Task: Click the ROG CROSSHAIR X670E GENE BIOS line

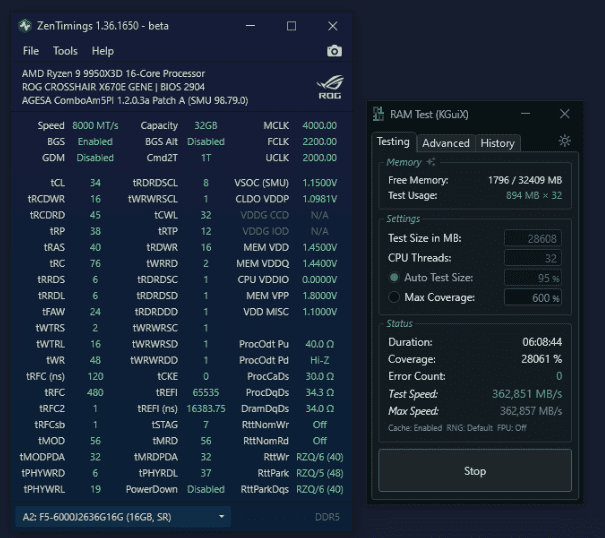Action: [x=113, y=87]
